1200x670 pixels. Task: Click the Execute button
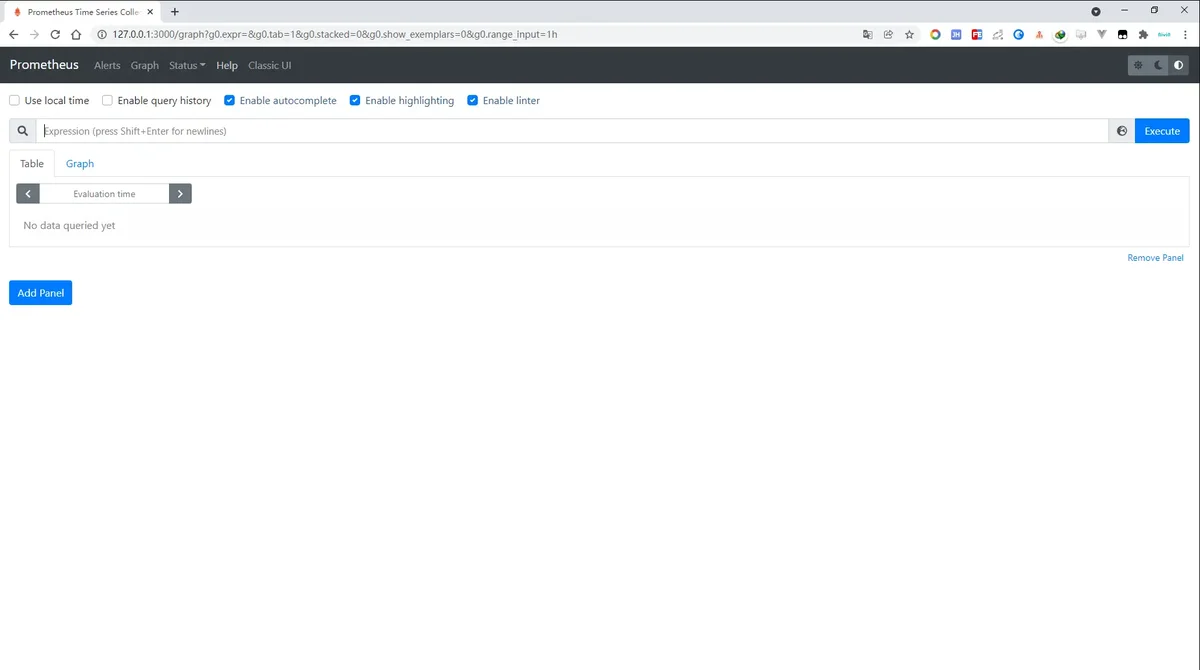coord(1162,131)
